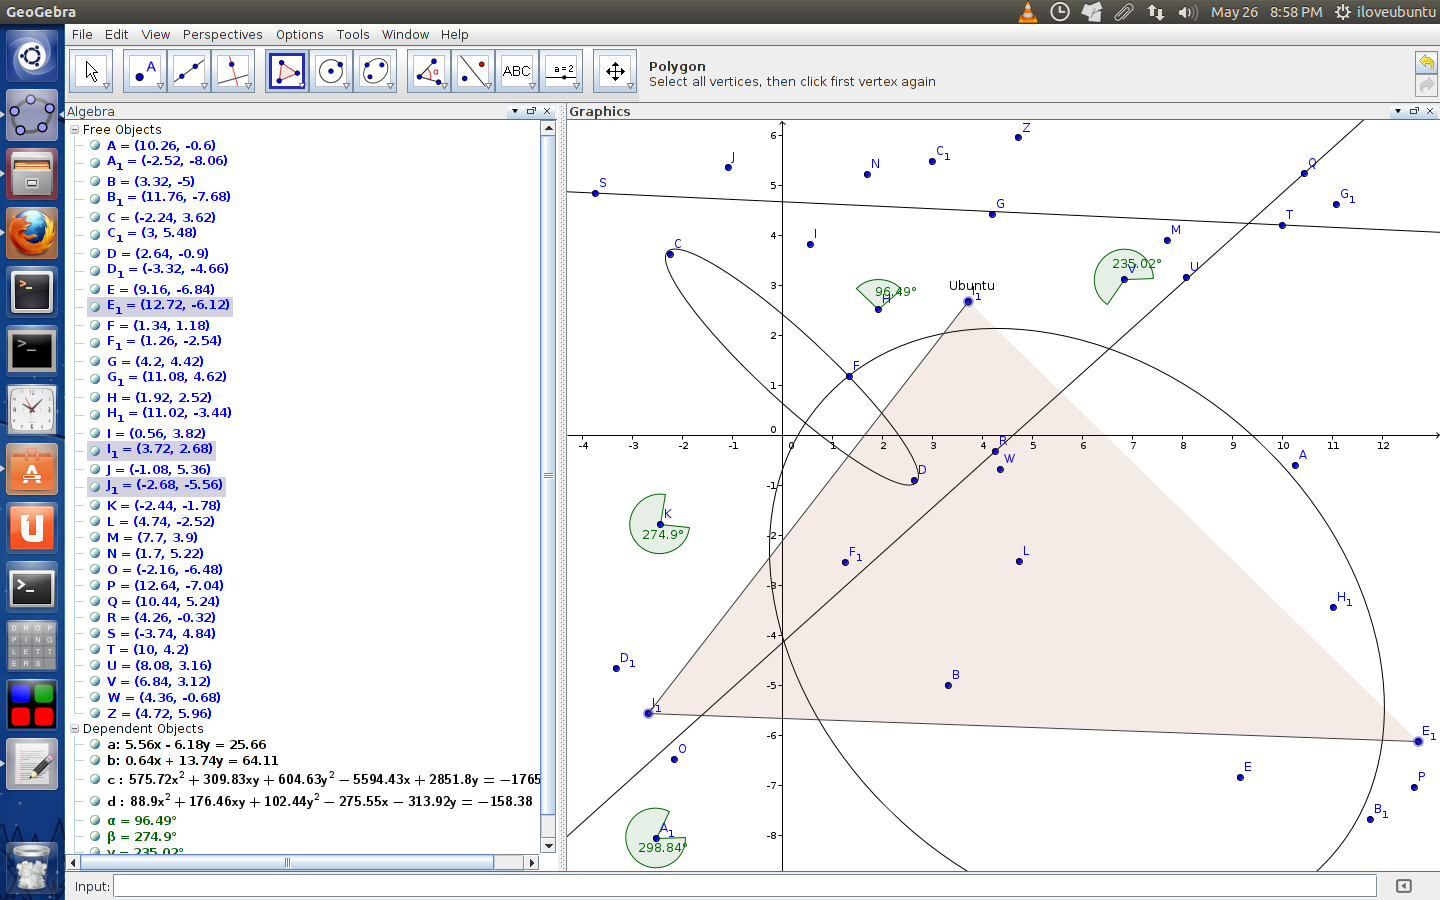Toggle visibility of line a: 5.56x - 6.18y = 25.66
1440x900 pixels.
(95, 744)
